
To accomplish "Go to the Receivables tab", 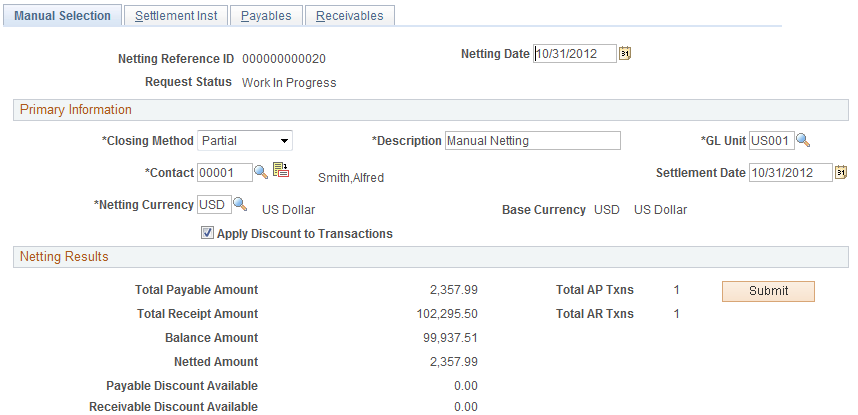I will [350, 16].
